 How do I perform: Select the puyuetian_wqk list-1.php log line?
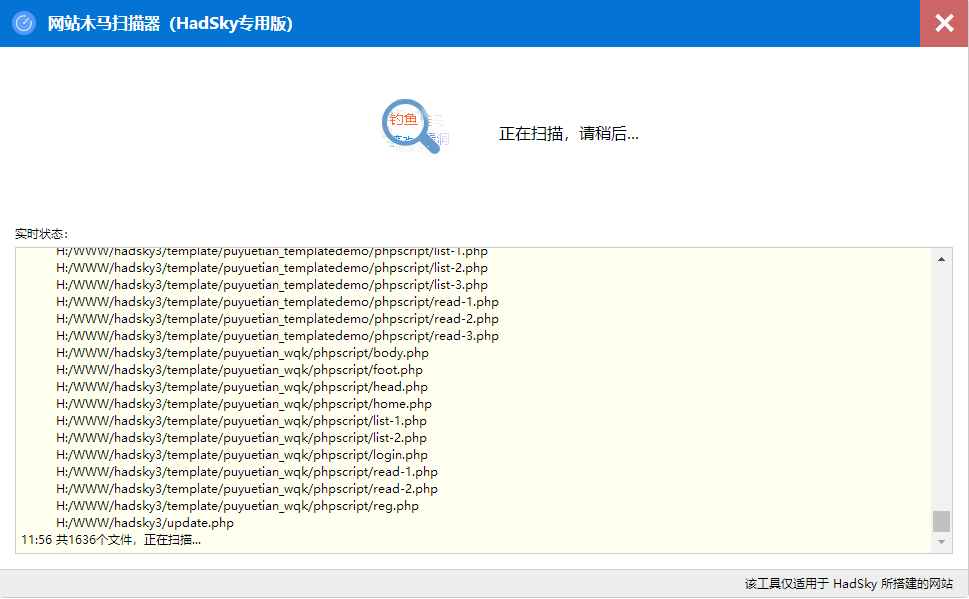coord(242,421)
